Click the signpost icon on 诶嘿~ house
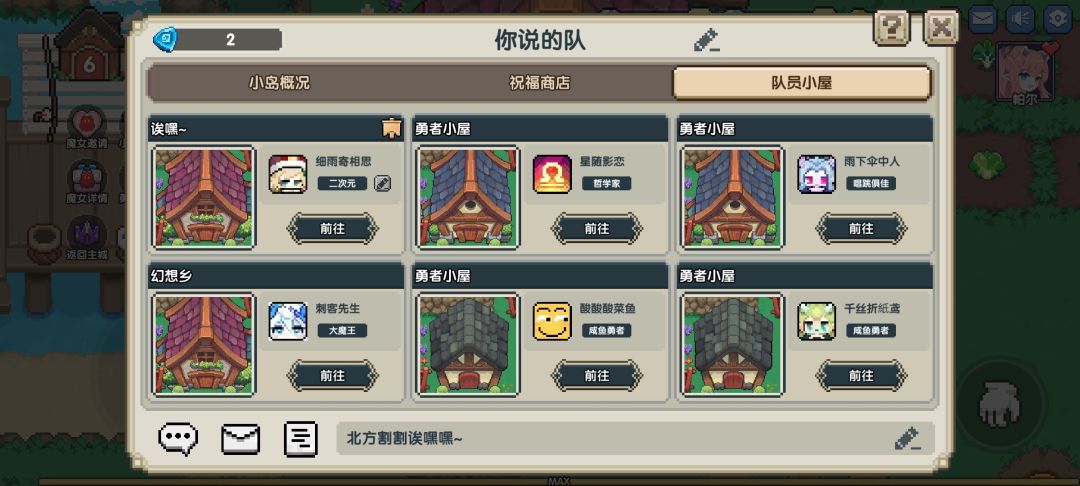 (x=391, y=129)
